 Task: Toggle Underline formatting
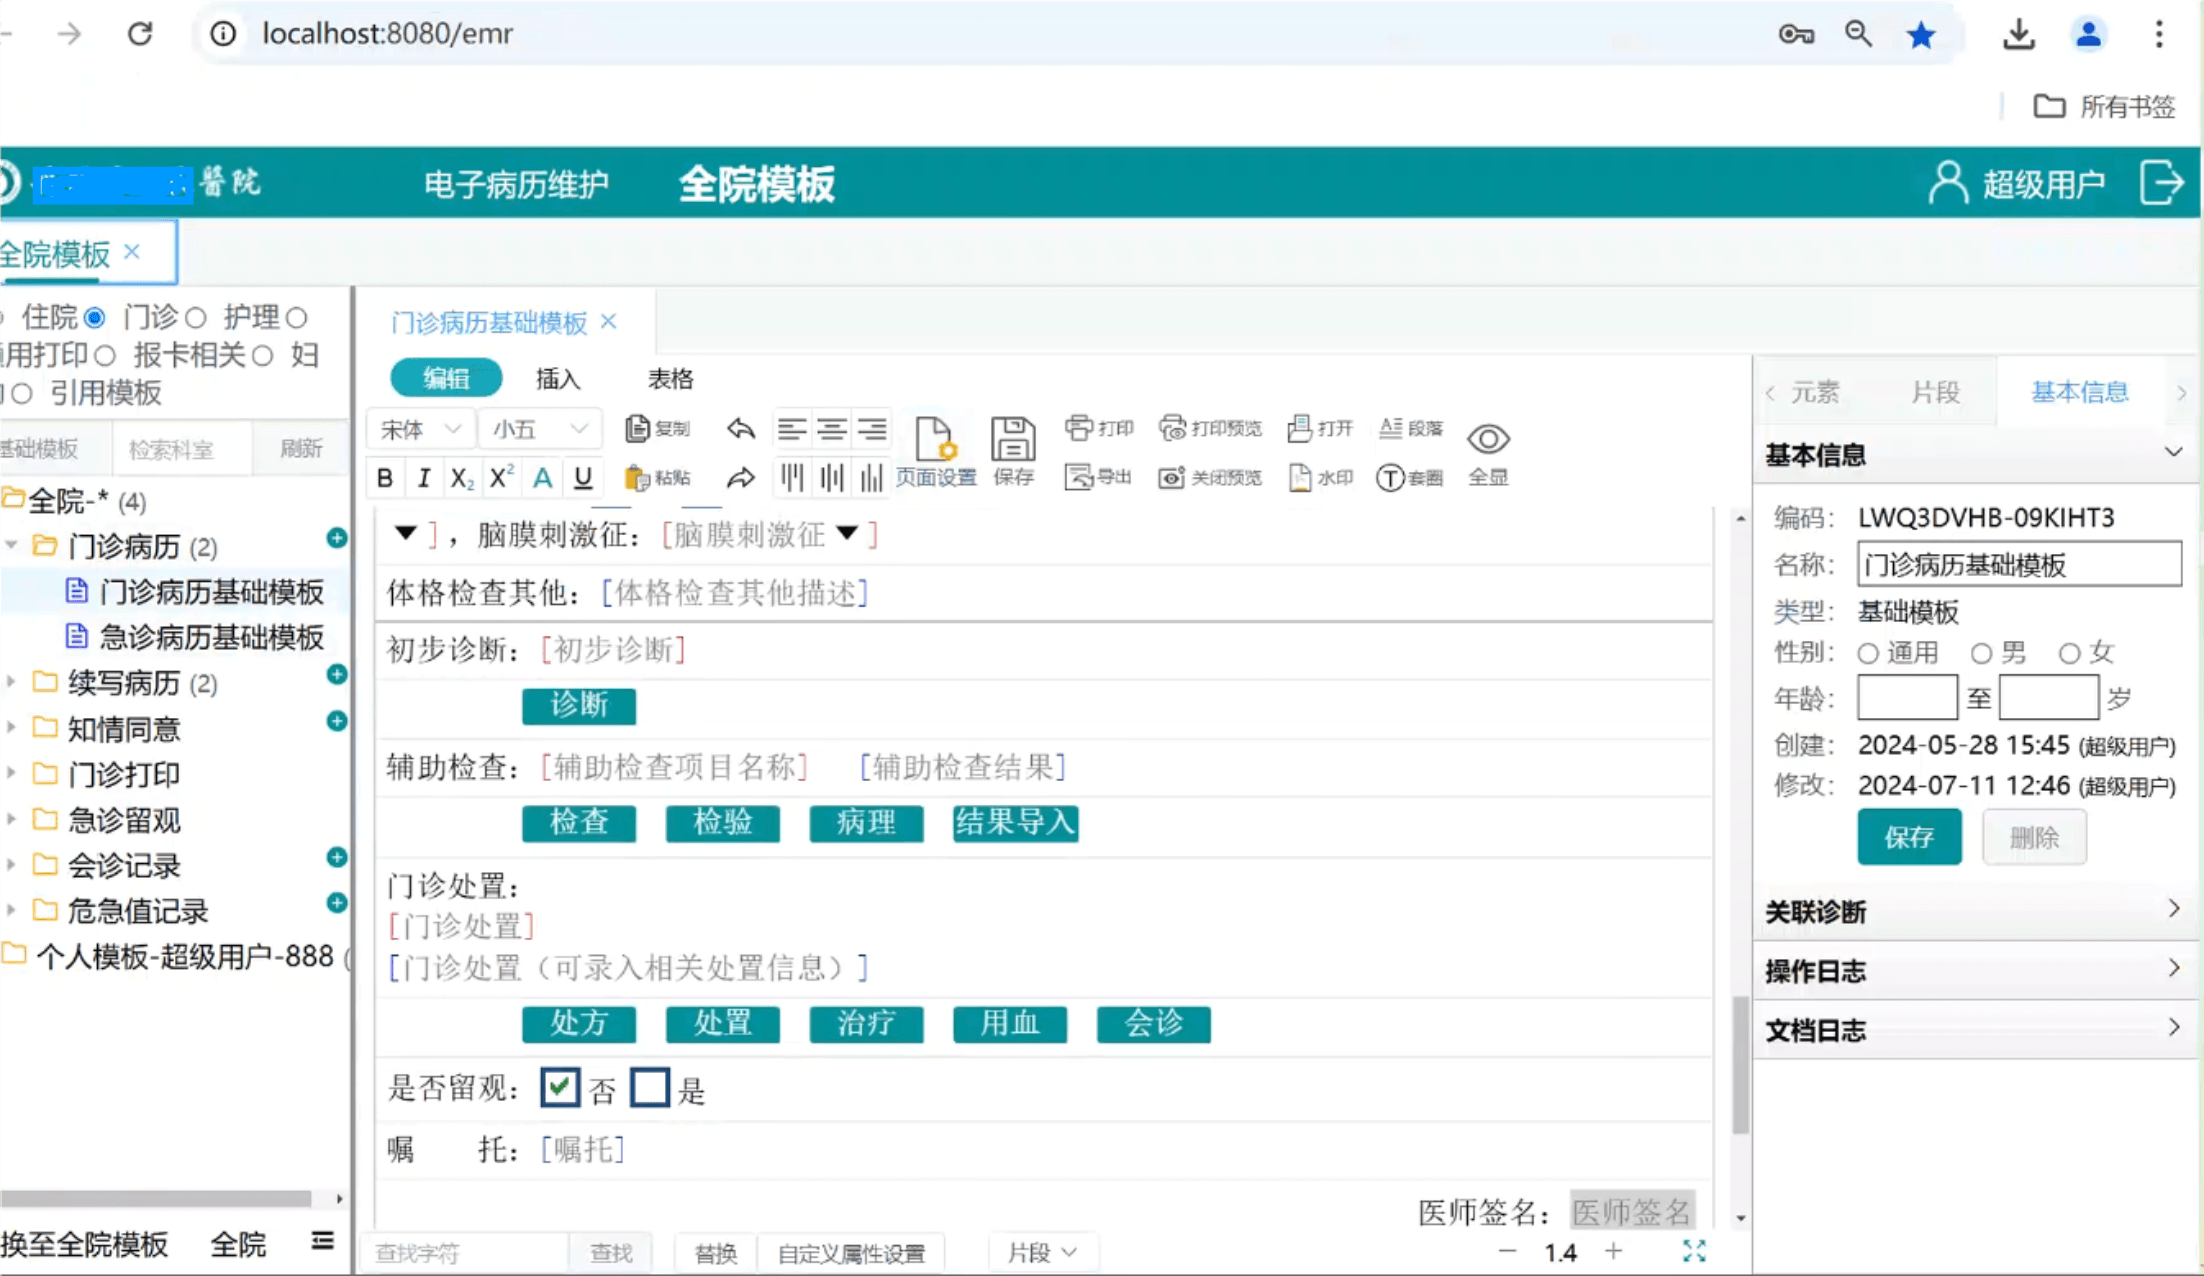583,478
